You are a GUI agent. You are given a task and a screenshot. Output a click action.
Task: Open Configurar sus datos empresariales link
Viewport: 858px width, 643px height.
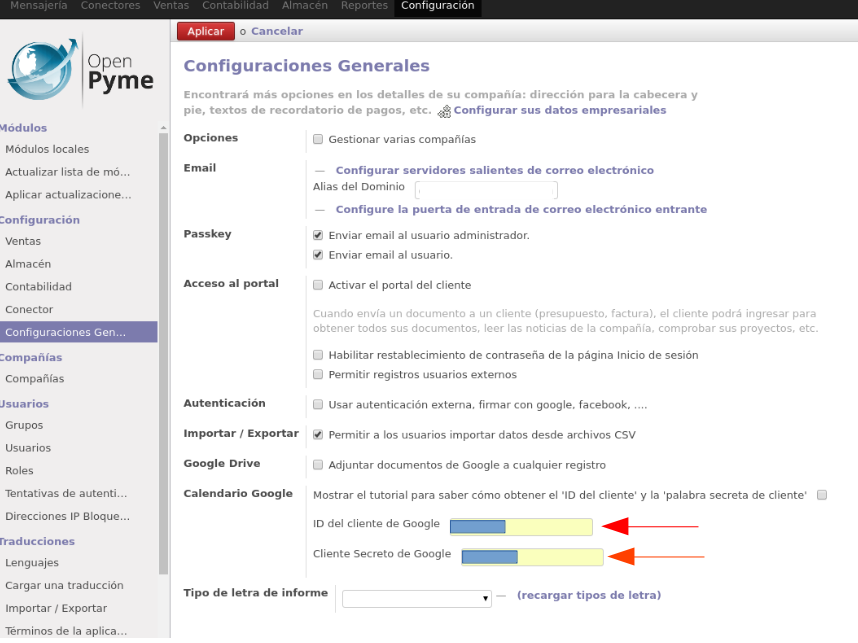coord(560,110)
